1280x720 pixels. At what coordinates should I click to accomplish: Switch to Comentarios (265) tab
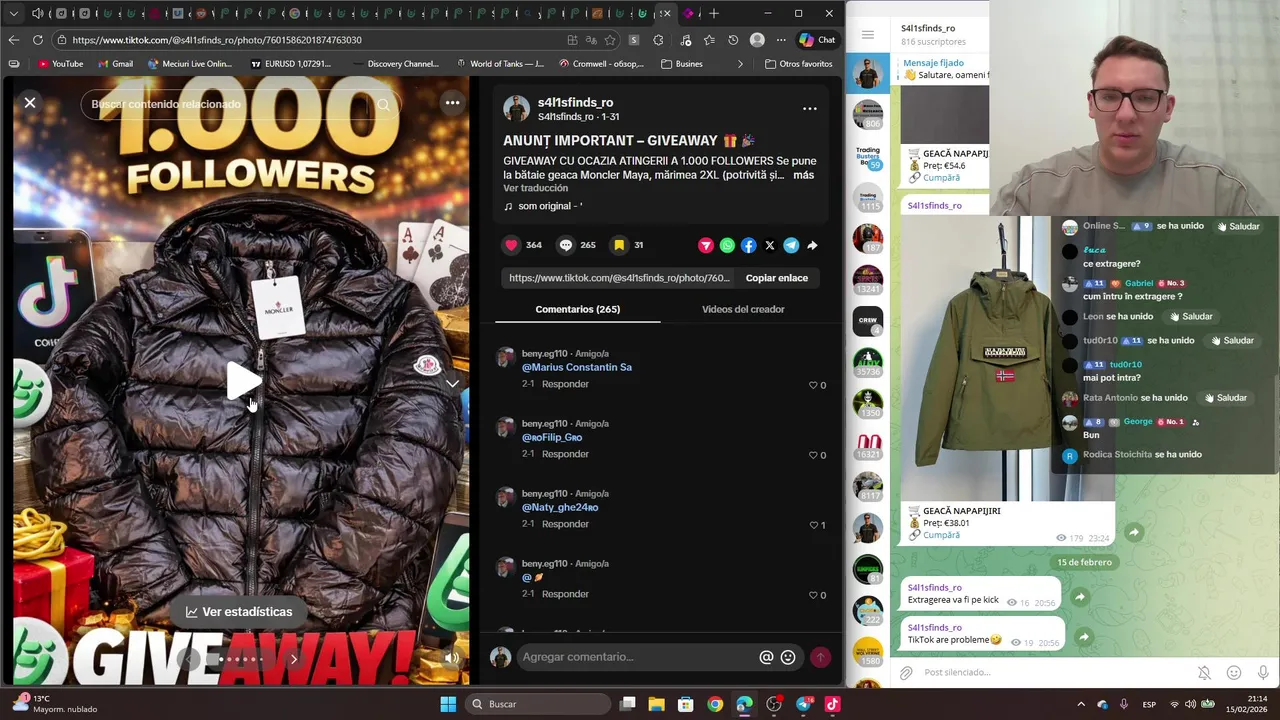(578, 309)
